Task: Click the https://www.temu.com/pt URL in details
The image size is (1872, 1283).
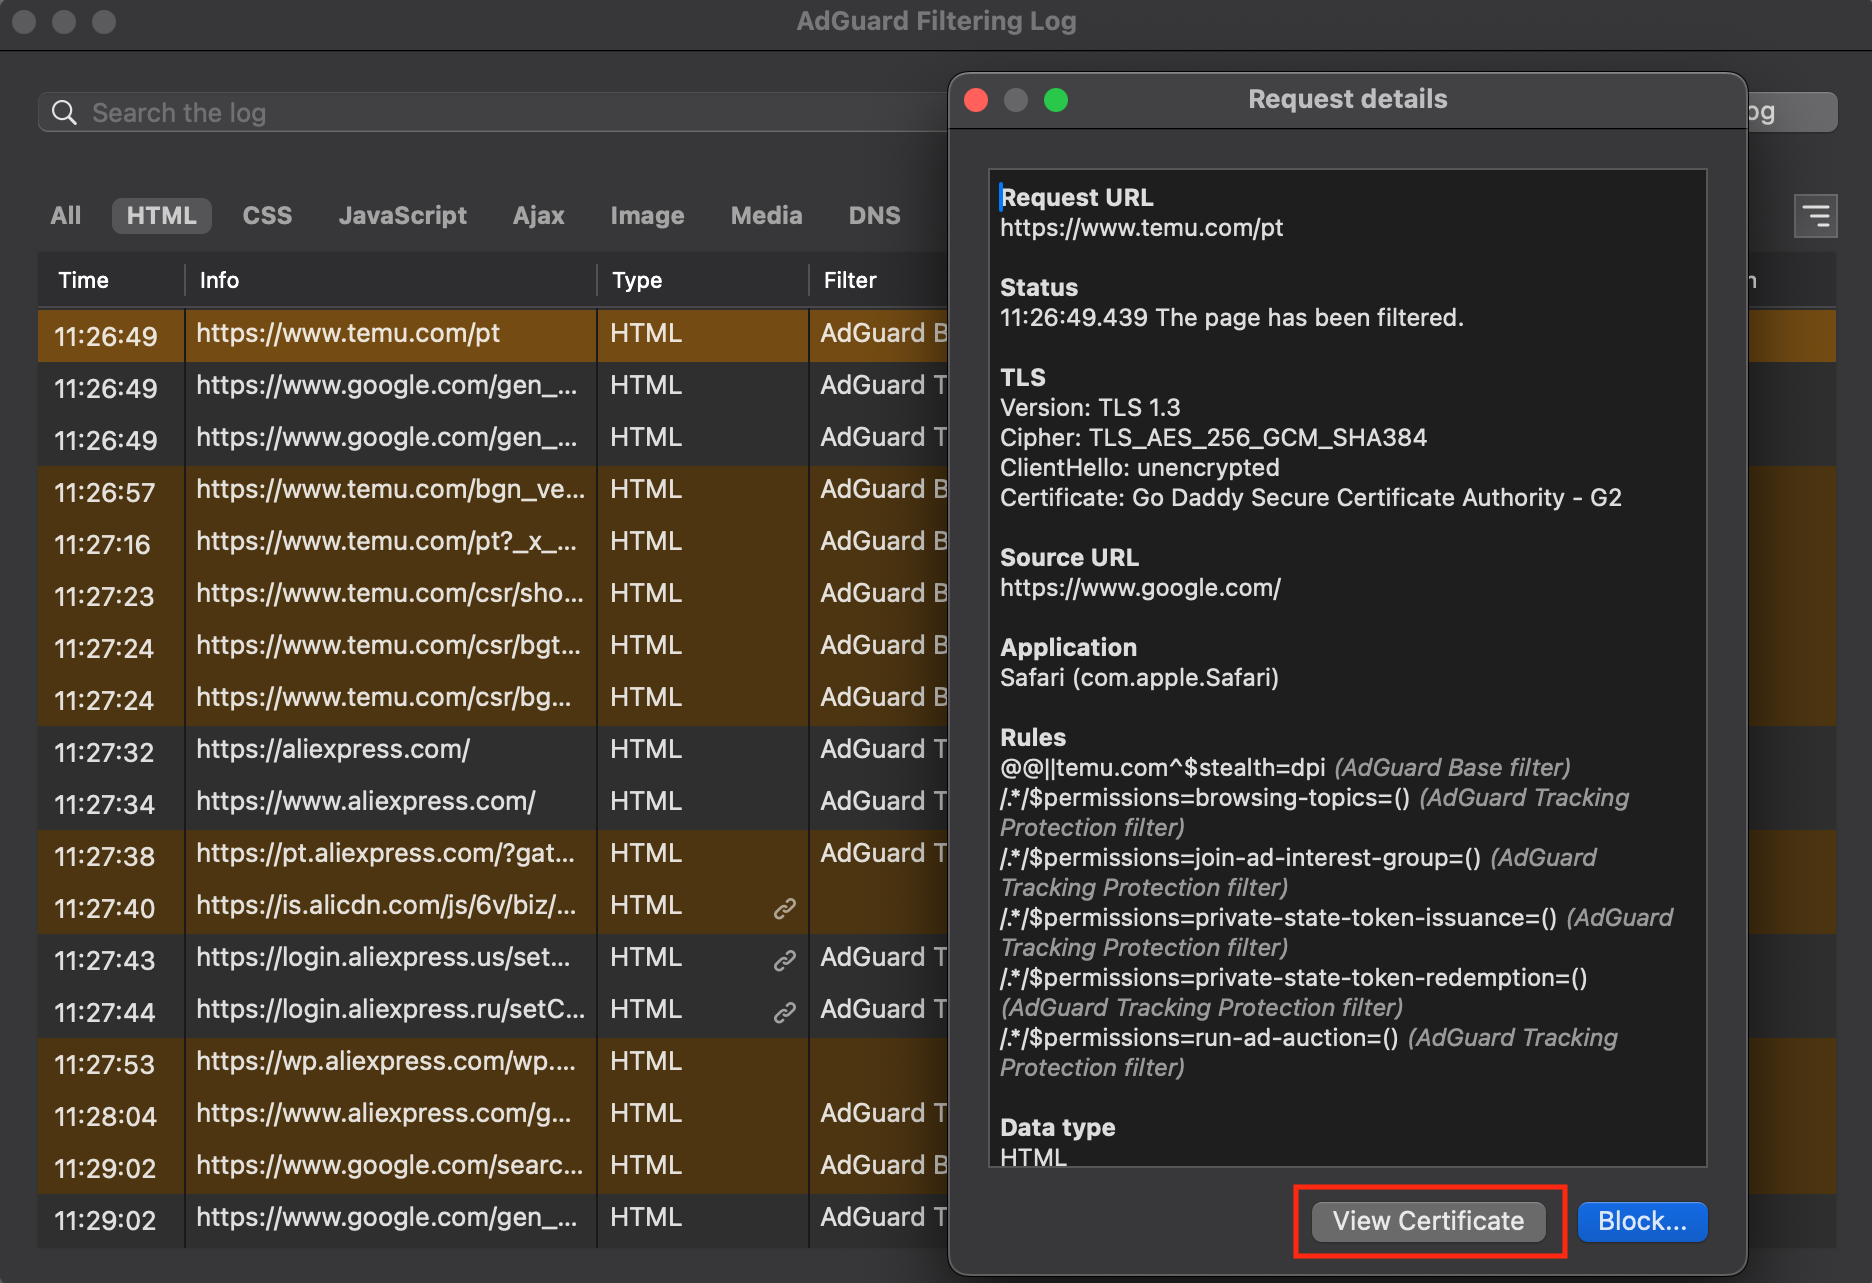Action: [x=1141, y=228]
